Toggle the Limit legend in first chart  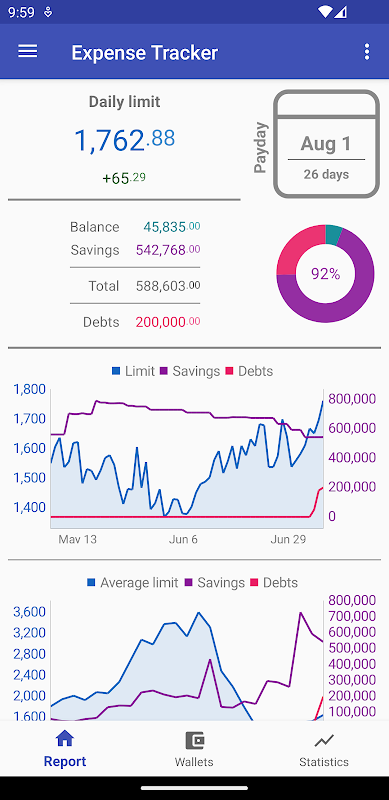tap(133, 371)
